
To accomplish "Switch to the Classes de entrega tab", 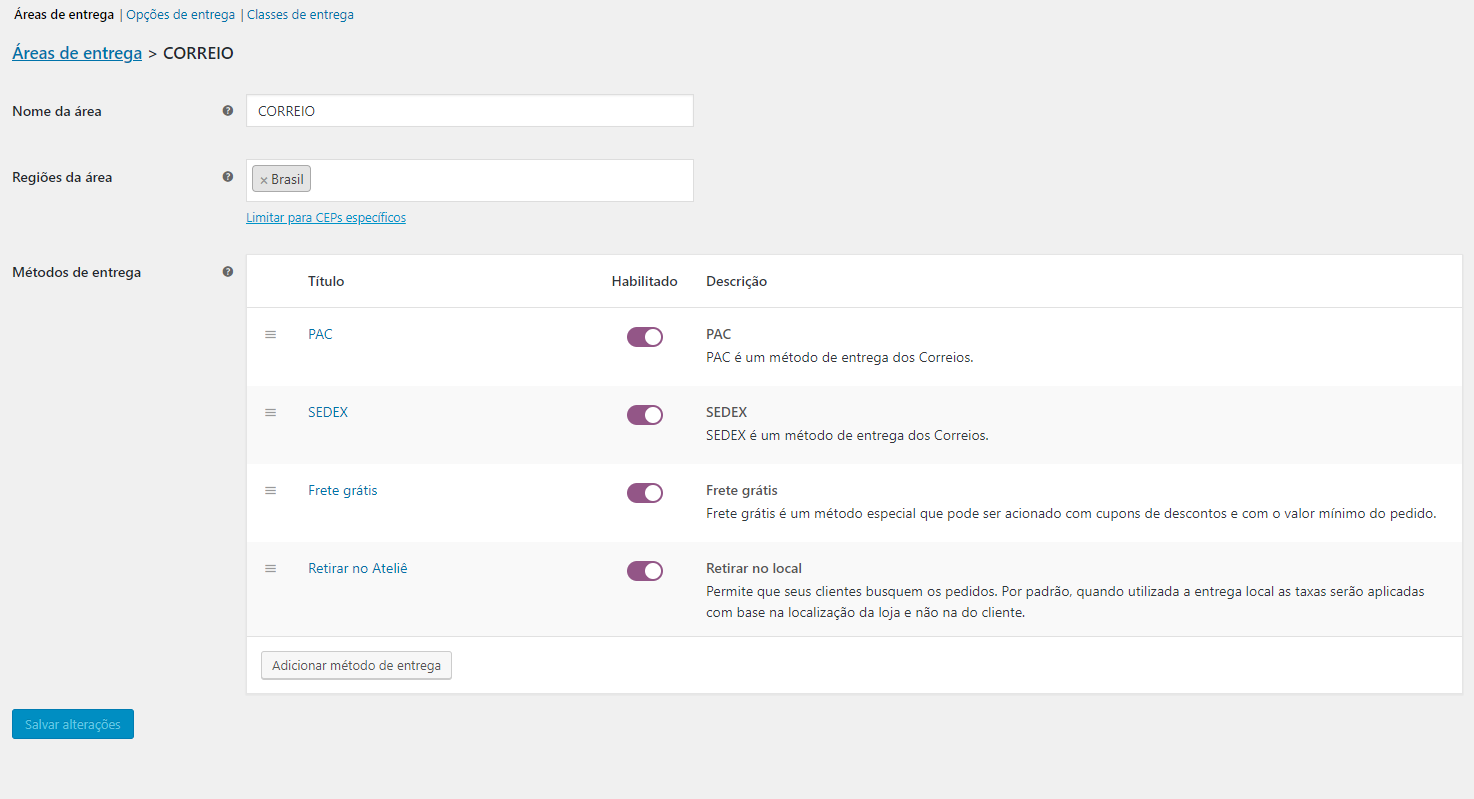I will coord(300,14).
